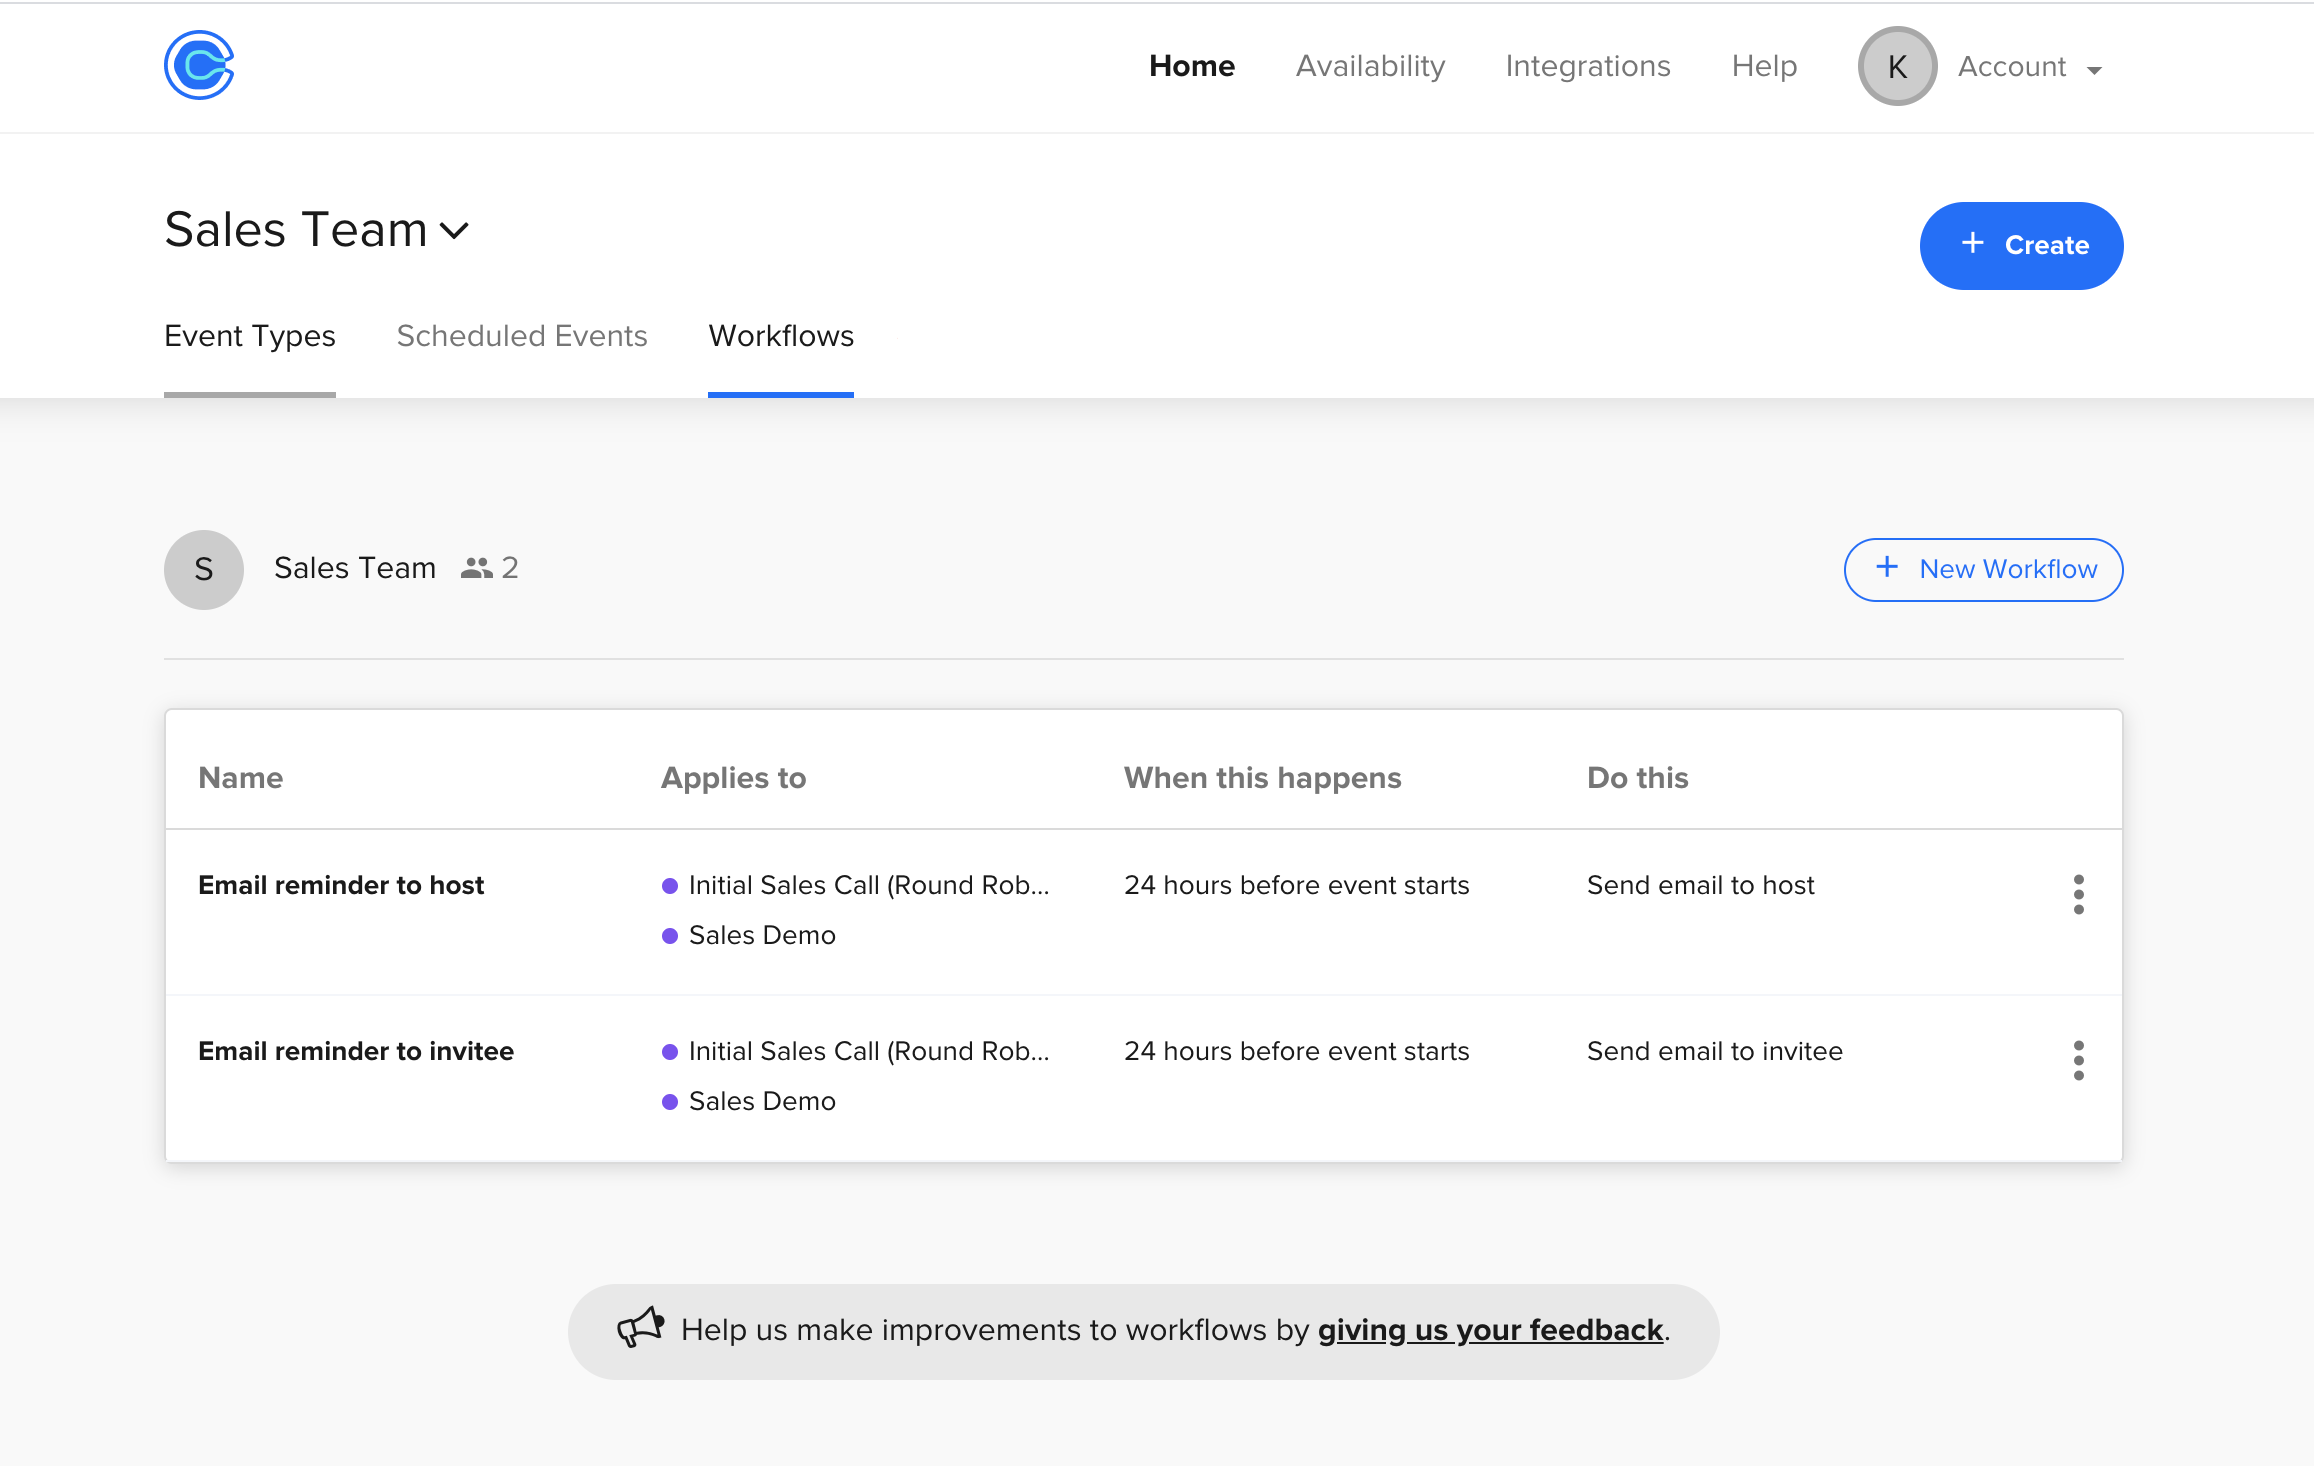Click Initial Sales Call in host reminder row

tap(868, 885)
